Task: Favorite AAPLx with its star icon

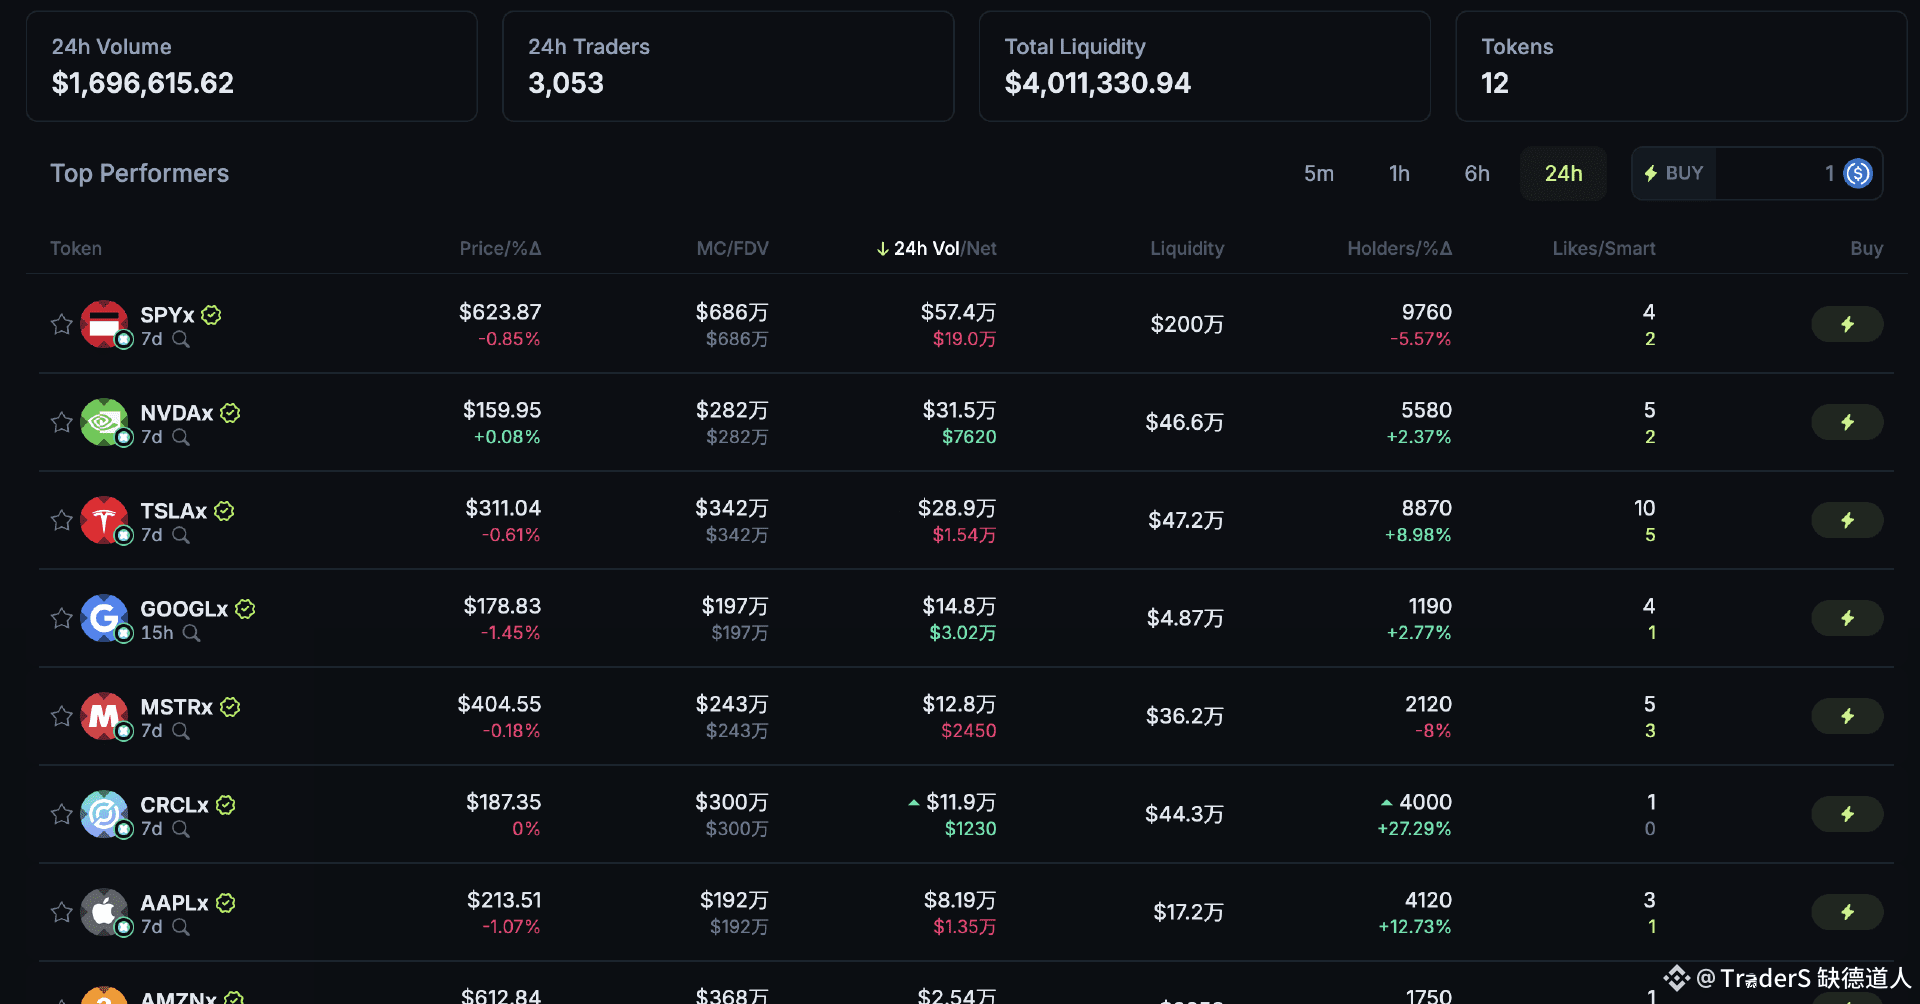Action: point(62,912)
